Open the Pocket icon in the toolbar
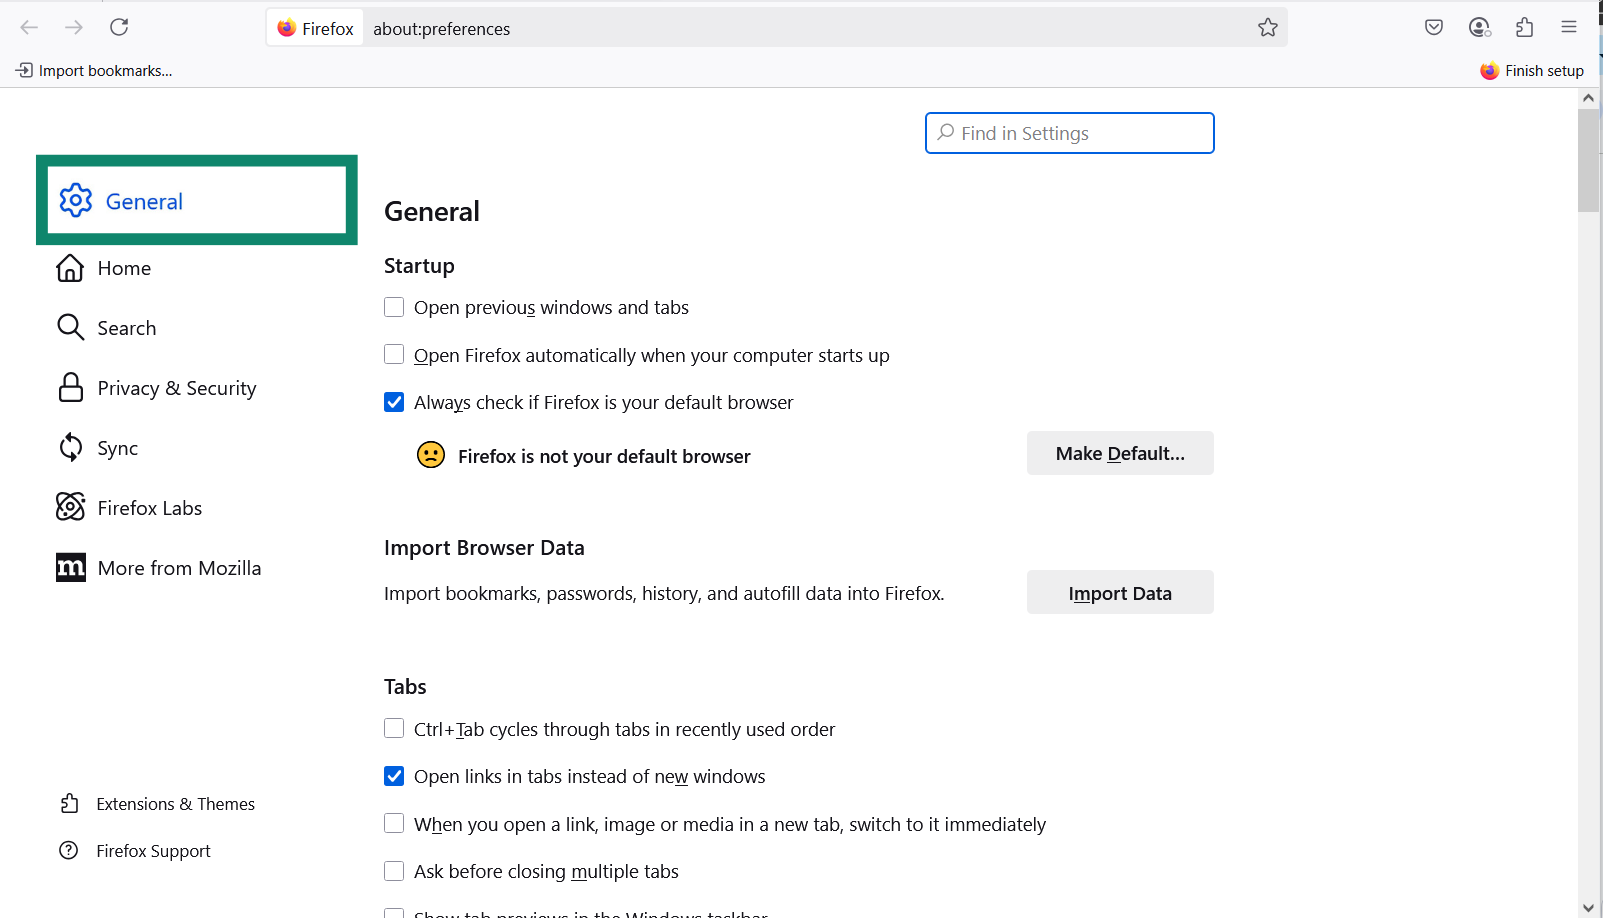 (1433, 27)
